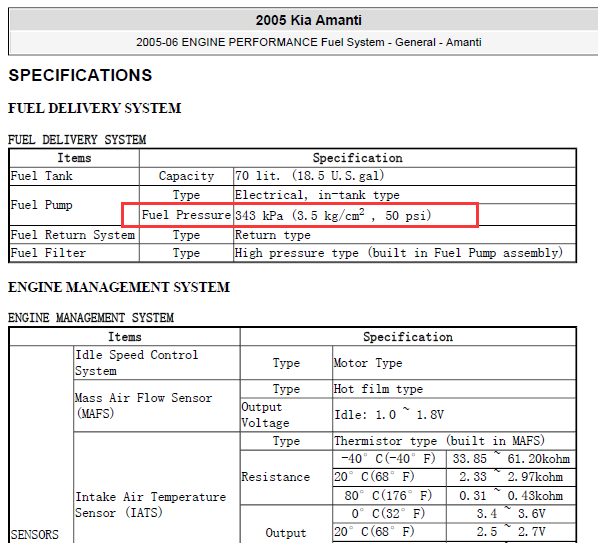The image size is (598, 543).
Task: Click the 'SPECIFICATIONS' heading
Action: tap(80, 75)
